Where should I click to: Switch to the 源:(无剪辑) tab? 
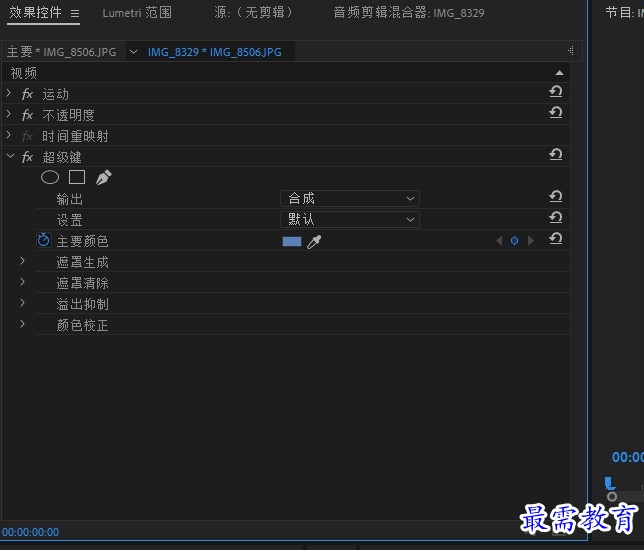tap(253, 13)
